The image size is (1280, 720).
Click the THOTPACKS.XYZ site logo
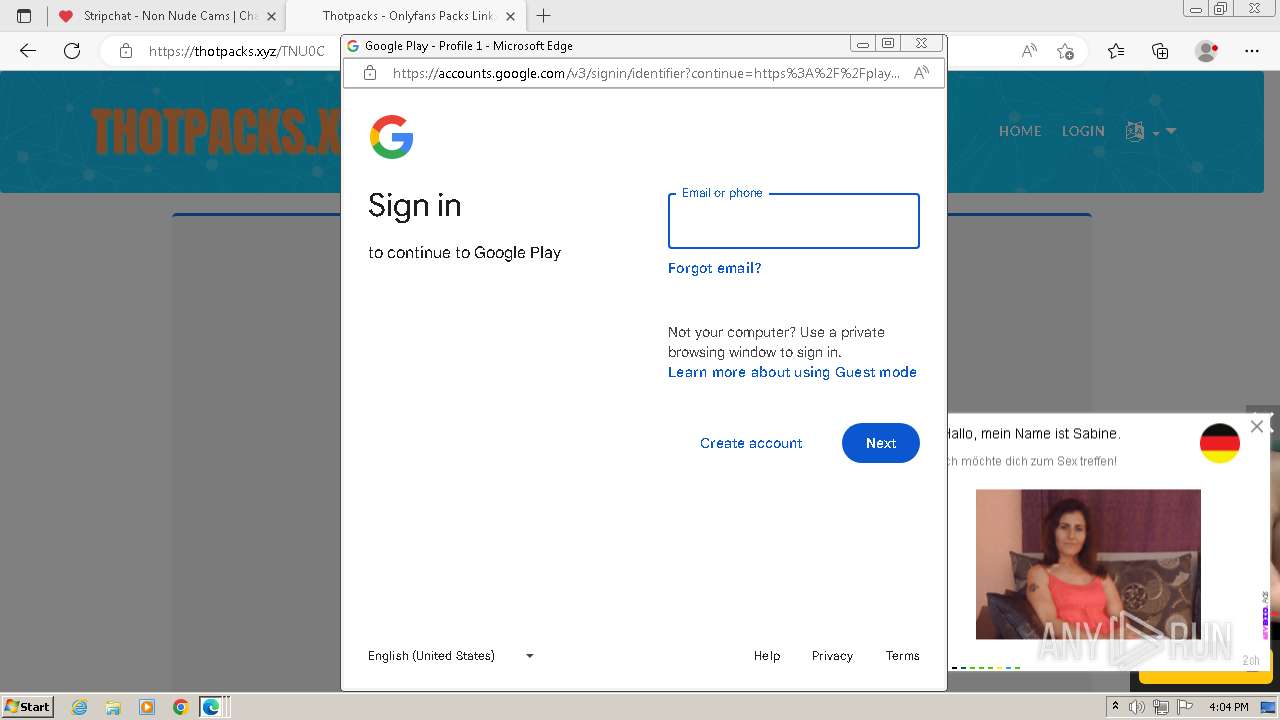(x=216, y=131)
